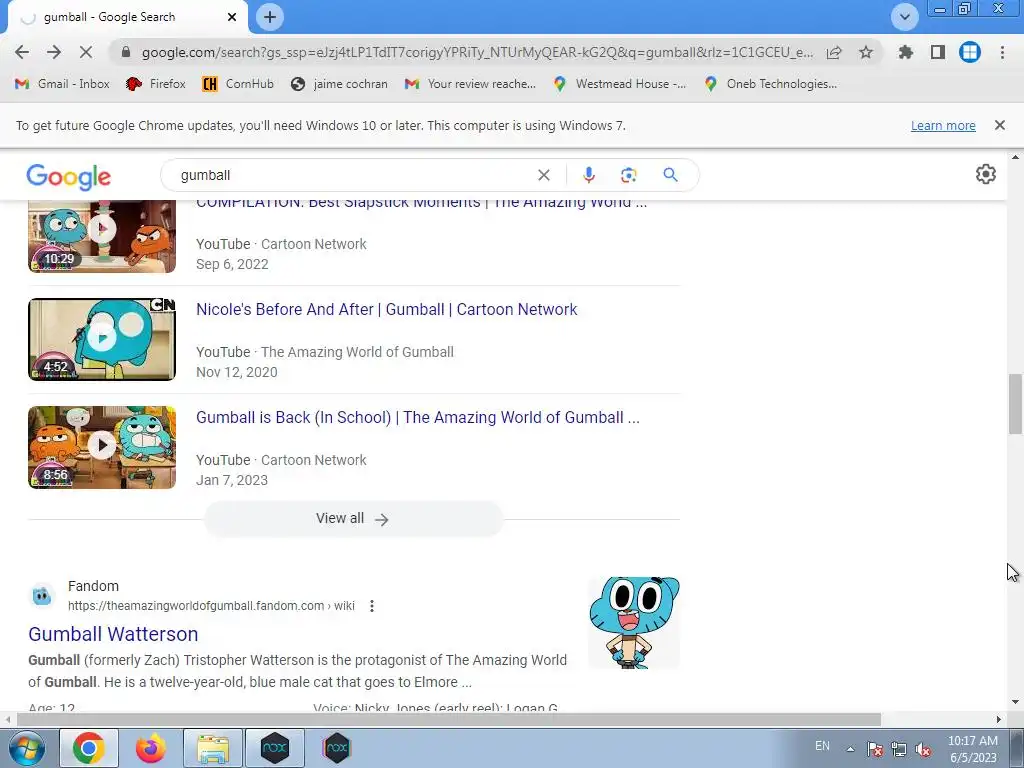Go back to the previous page
This screenshot has width=1024, height=768.
(x=22, y=52)
